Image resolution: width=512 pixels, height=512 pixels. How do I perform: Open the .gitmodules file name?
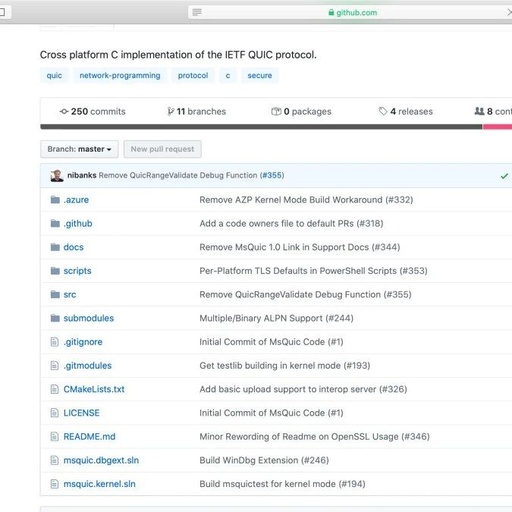pyautogui.click(x=88, y=365)
